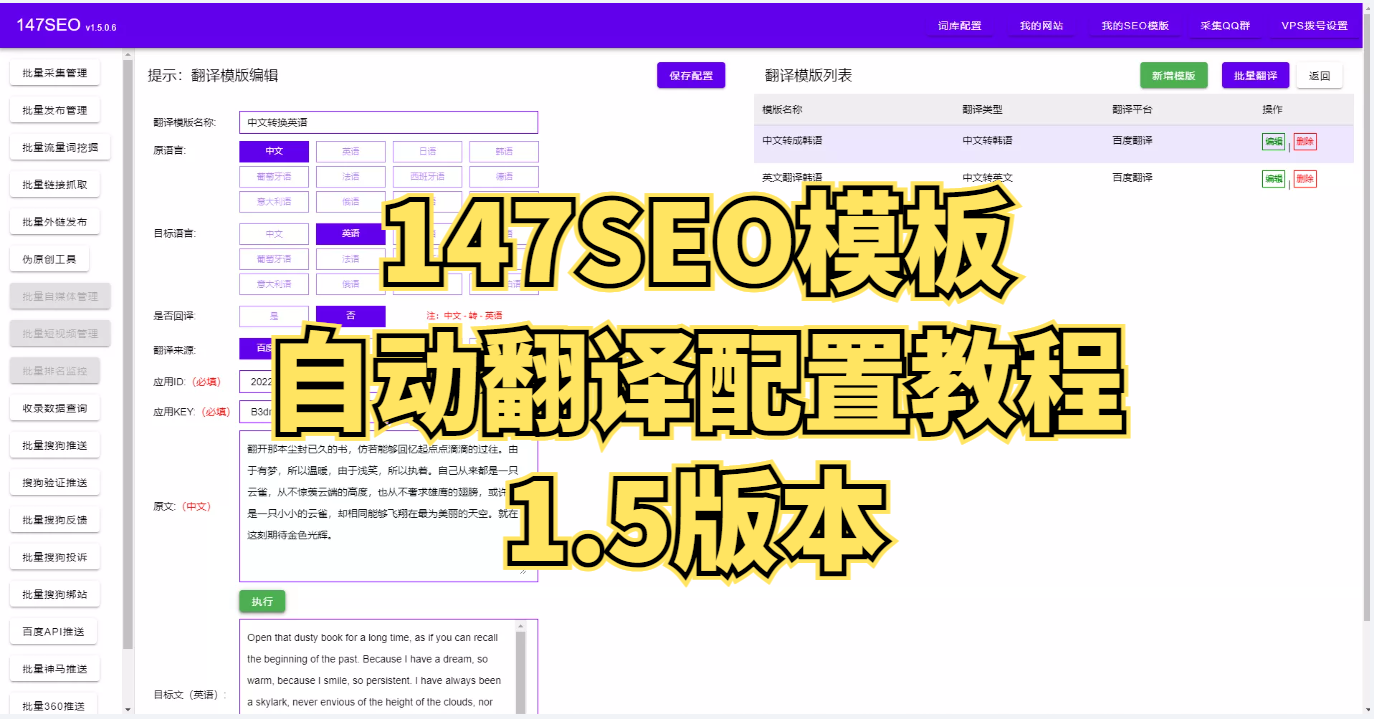Click the 翻译平台 column header

(1132, 110)
